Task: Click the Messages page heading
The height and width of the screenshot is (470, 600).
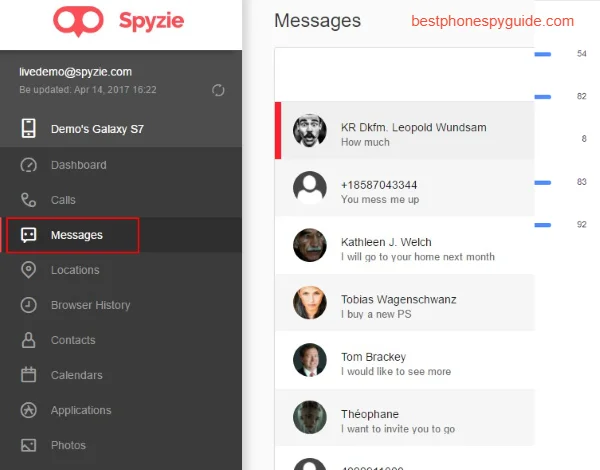Action: 318,21
